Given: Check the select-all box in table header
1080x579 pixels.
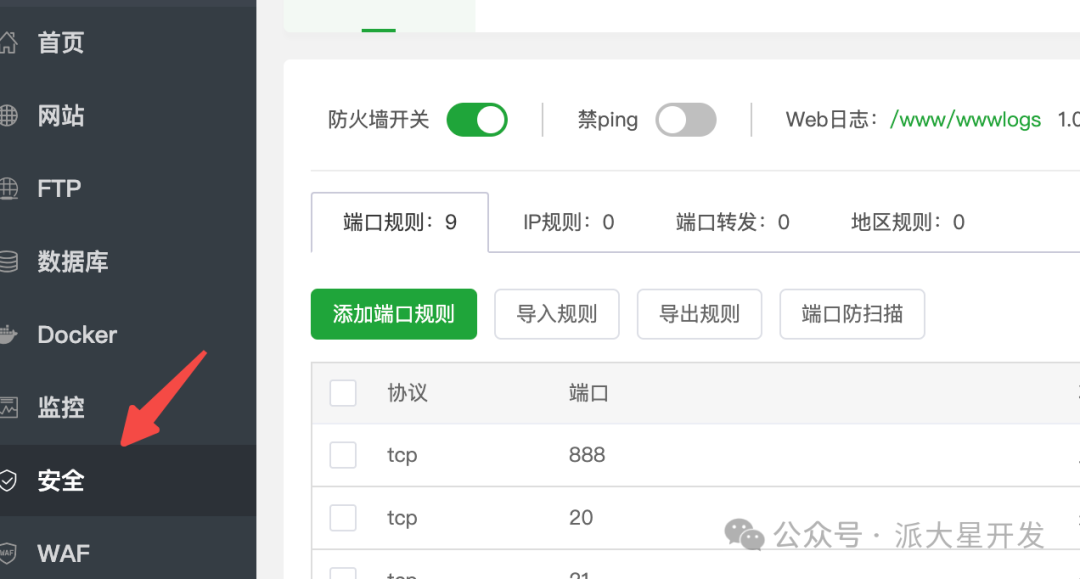Looking at the screenshot, I should click(343, 393).
